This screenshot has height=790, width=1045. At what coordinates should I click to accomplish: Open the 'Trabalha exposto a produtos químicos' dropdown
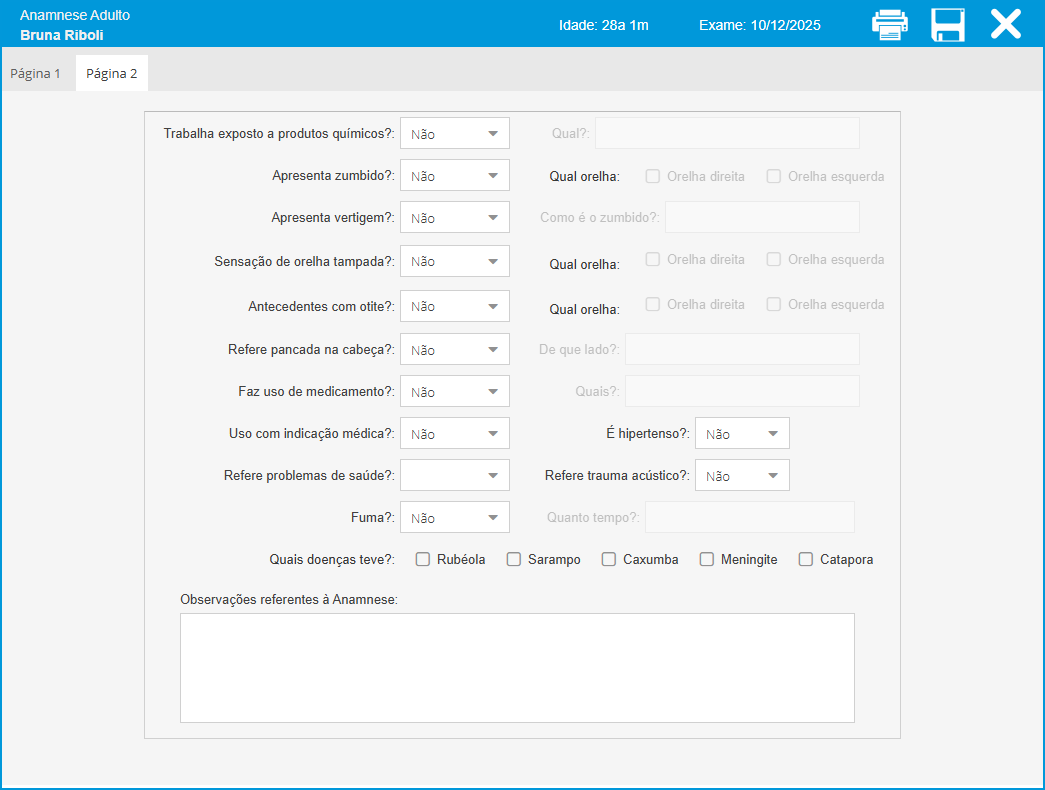(455, 133)
